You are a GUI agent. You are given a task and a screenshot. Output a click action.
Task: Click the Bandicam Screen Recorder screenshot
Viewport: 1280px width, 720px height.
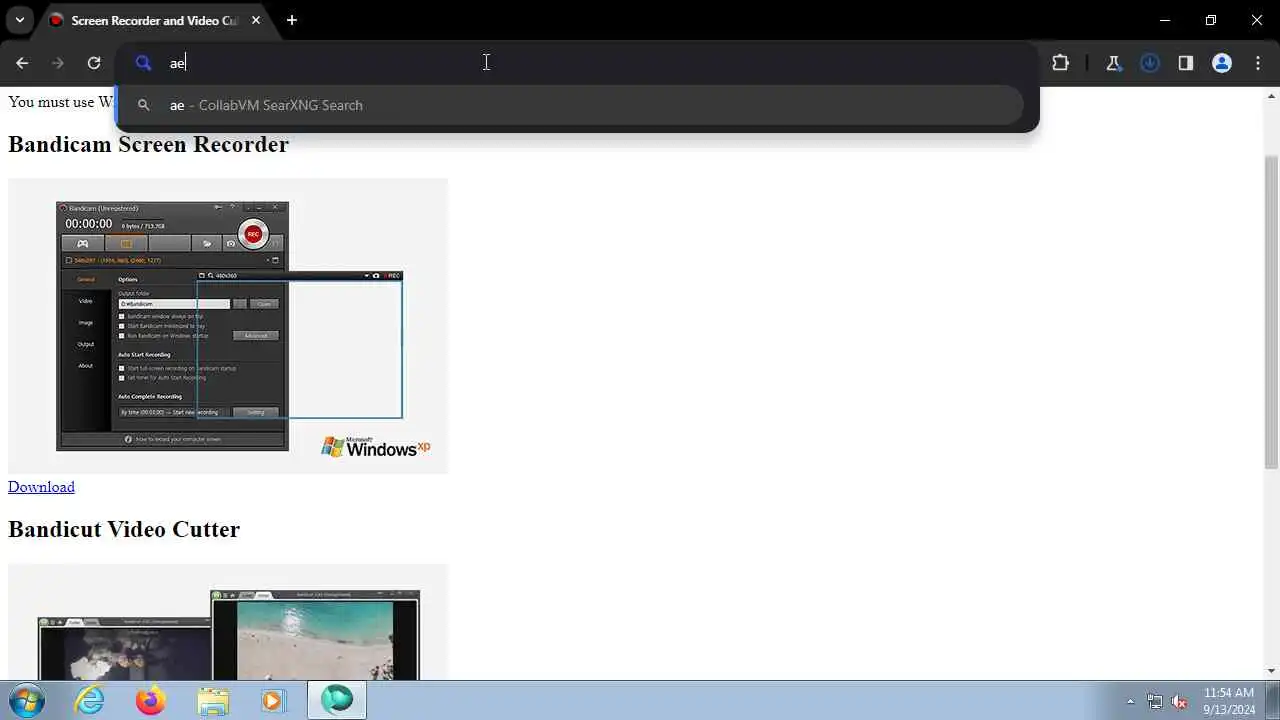(228, 326)
